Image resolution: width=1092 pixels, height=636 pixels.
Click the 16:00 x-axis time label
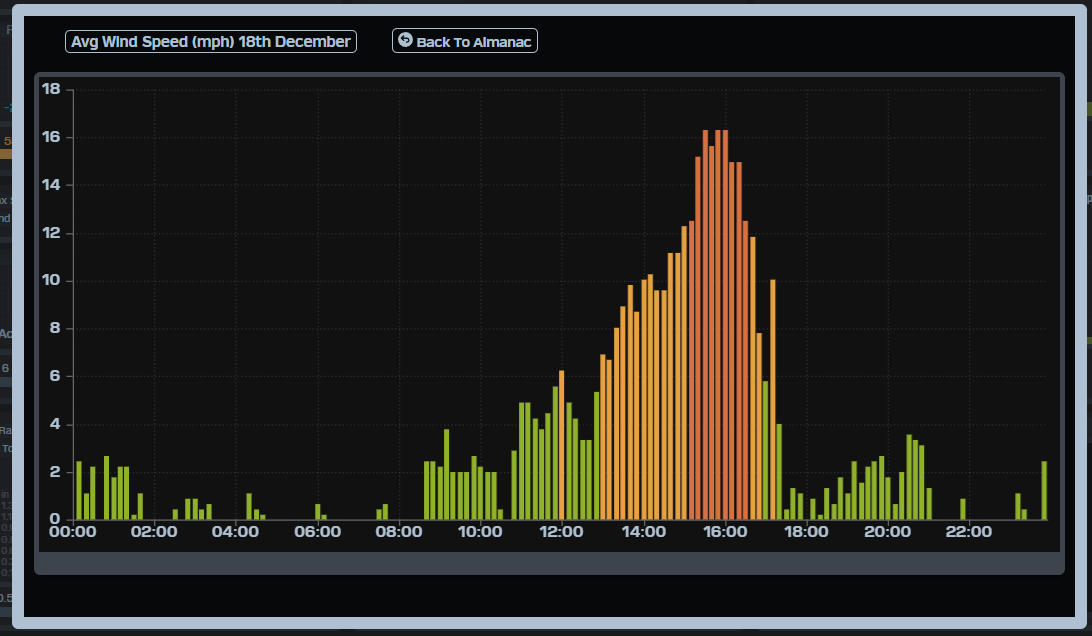pyautogui.click(x=725, y=532)
